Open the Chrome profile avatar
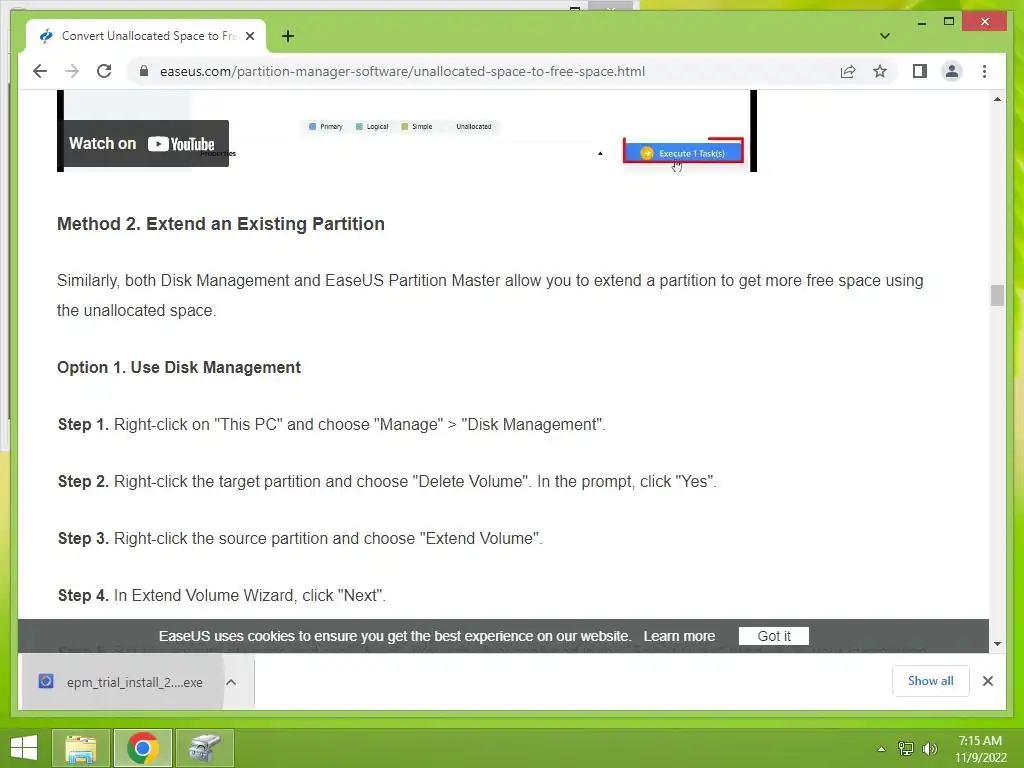Image resolution: width=1024 pixels, height=768 pixels. pyautogui.click(x=952, y=71)
